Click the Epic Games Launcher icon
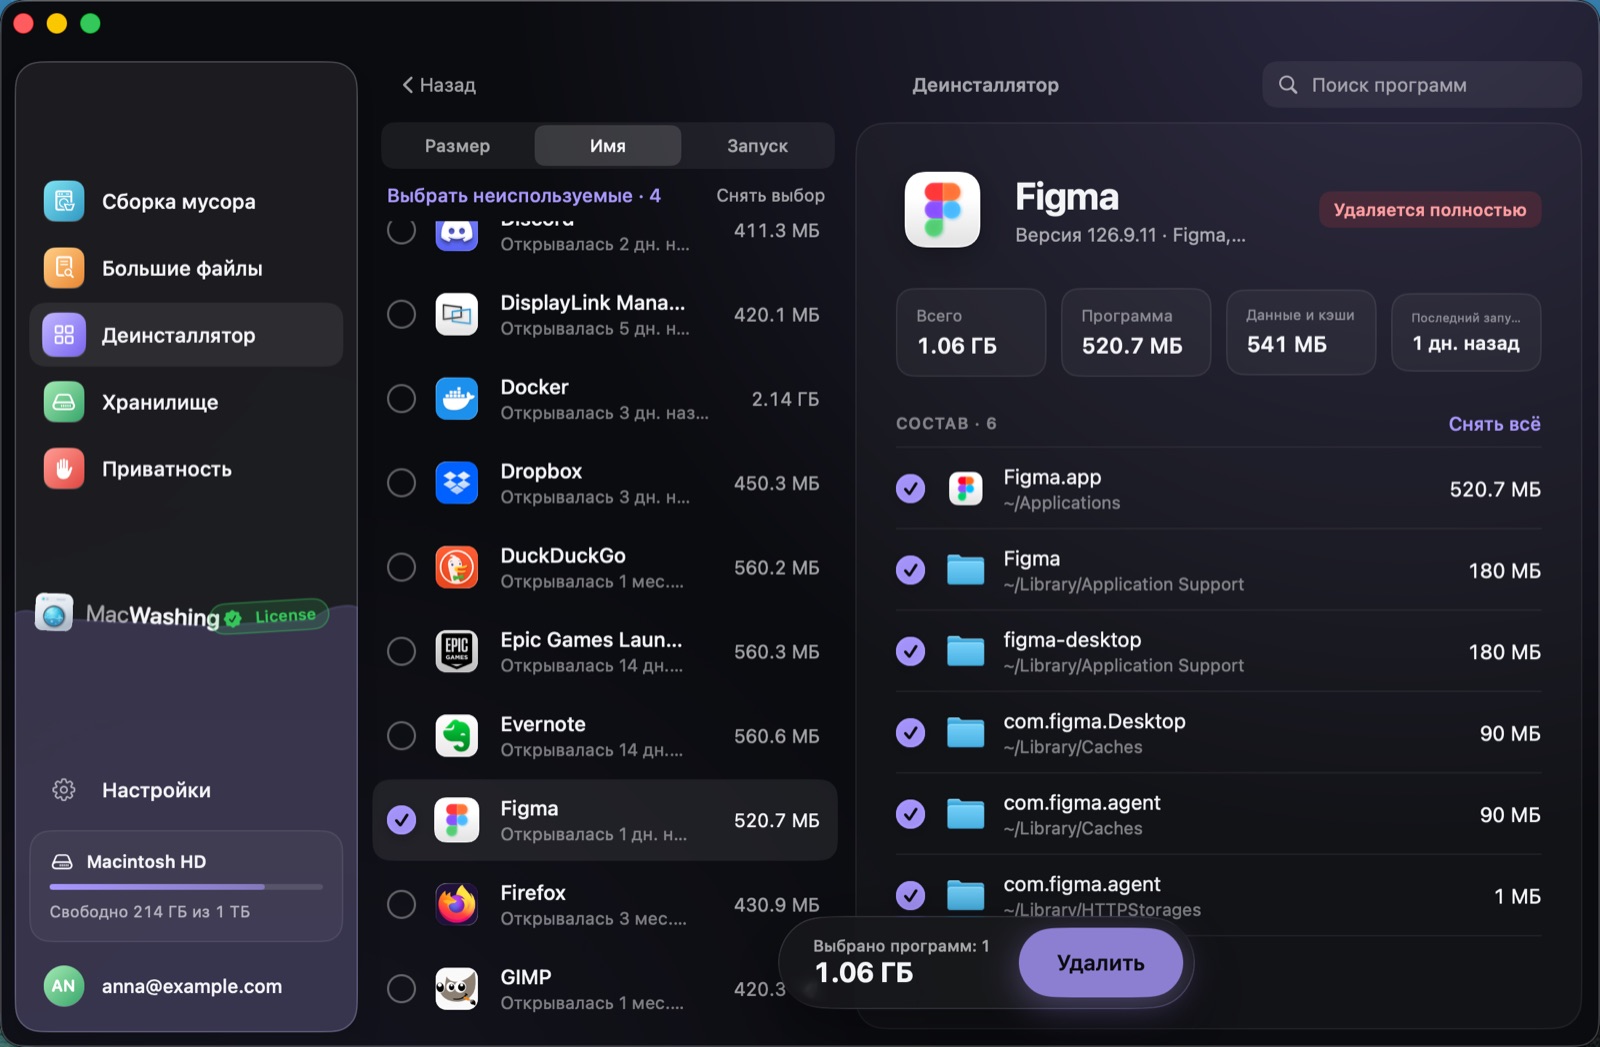Image resolution: width=1600 pixels, height=1047 pixels. coord(457,651)
